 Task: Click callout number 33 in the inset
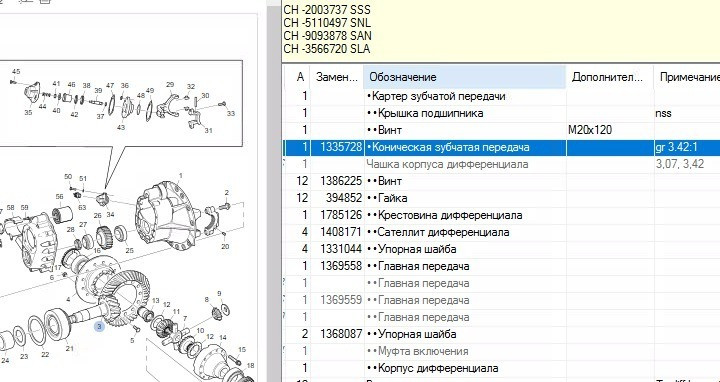[231, 113]
